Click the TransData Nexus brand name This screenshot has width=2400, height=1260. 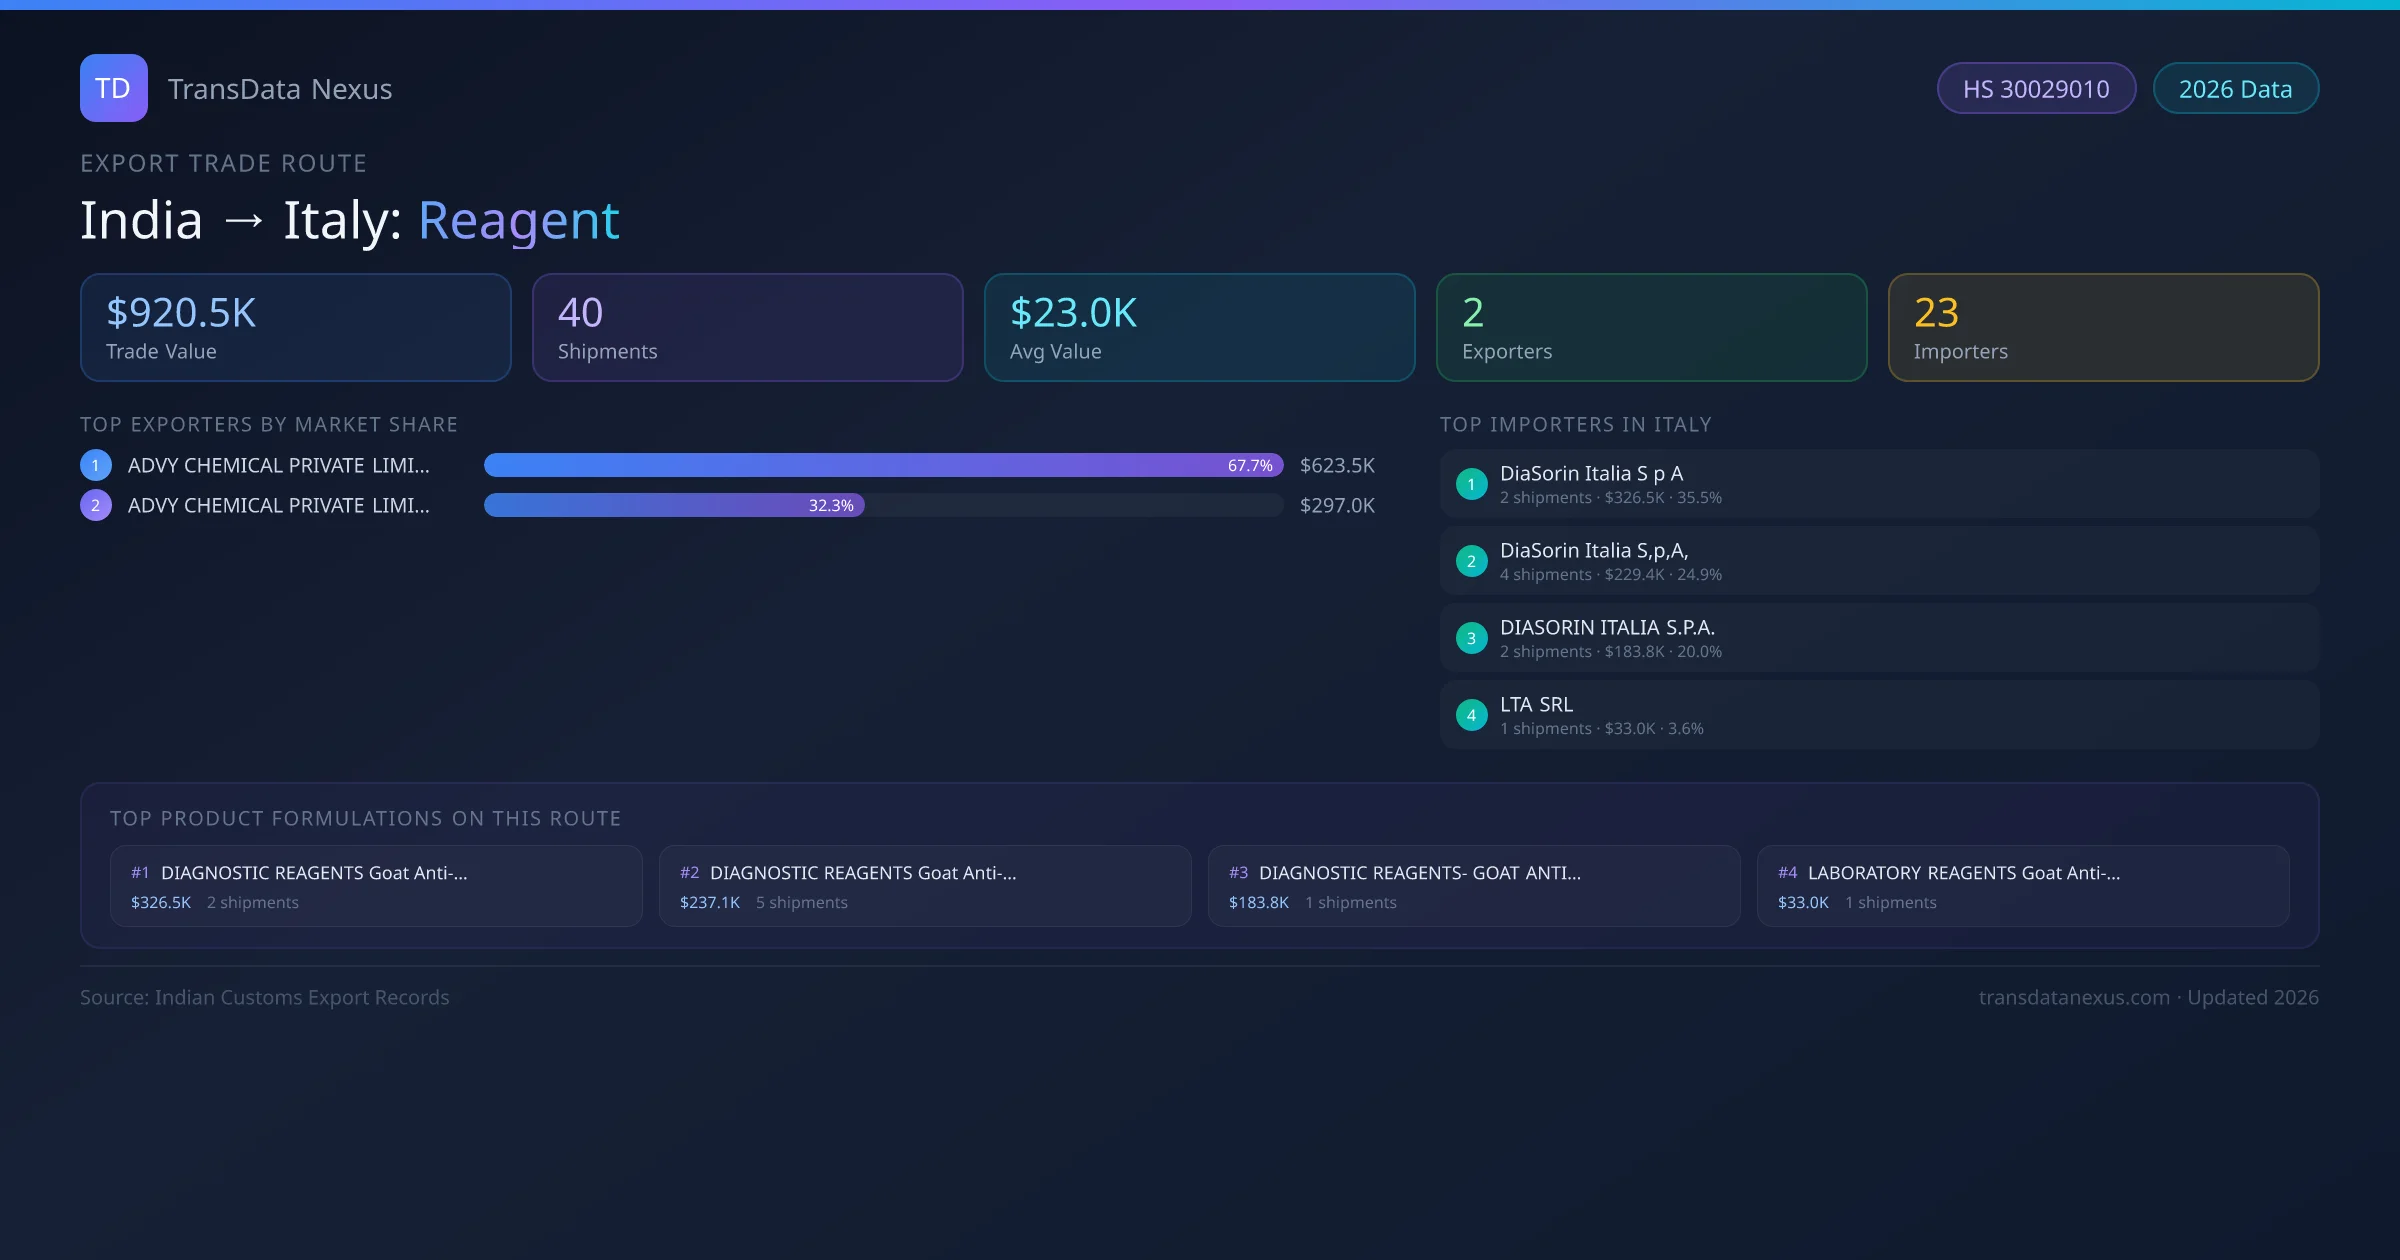click(x=280, y=89)
